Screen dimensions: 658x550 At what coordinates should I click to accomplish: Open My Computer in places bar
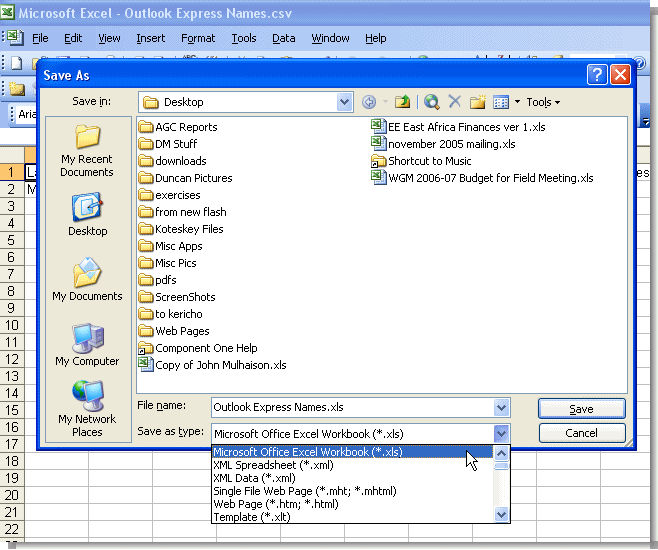point(87,345)
